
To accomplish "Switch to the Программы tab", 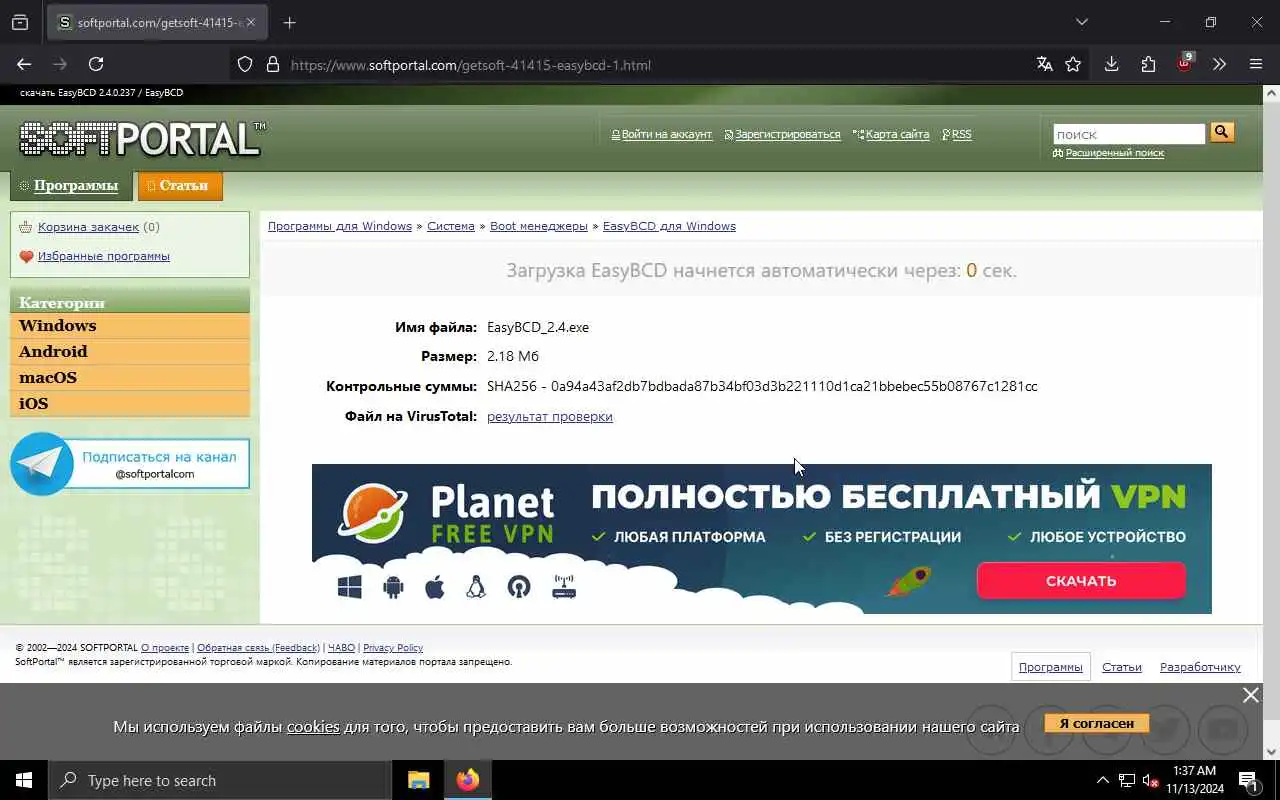I will [70, 185].
